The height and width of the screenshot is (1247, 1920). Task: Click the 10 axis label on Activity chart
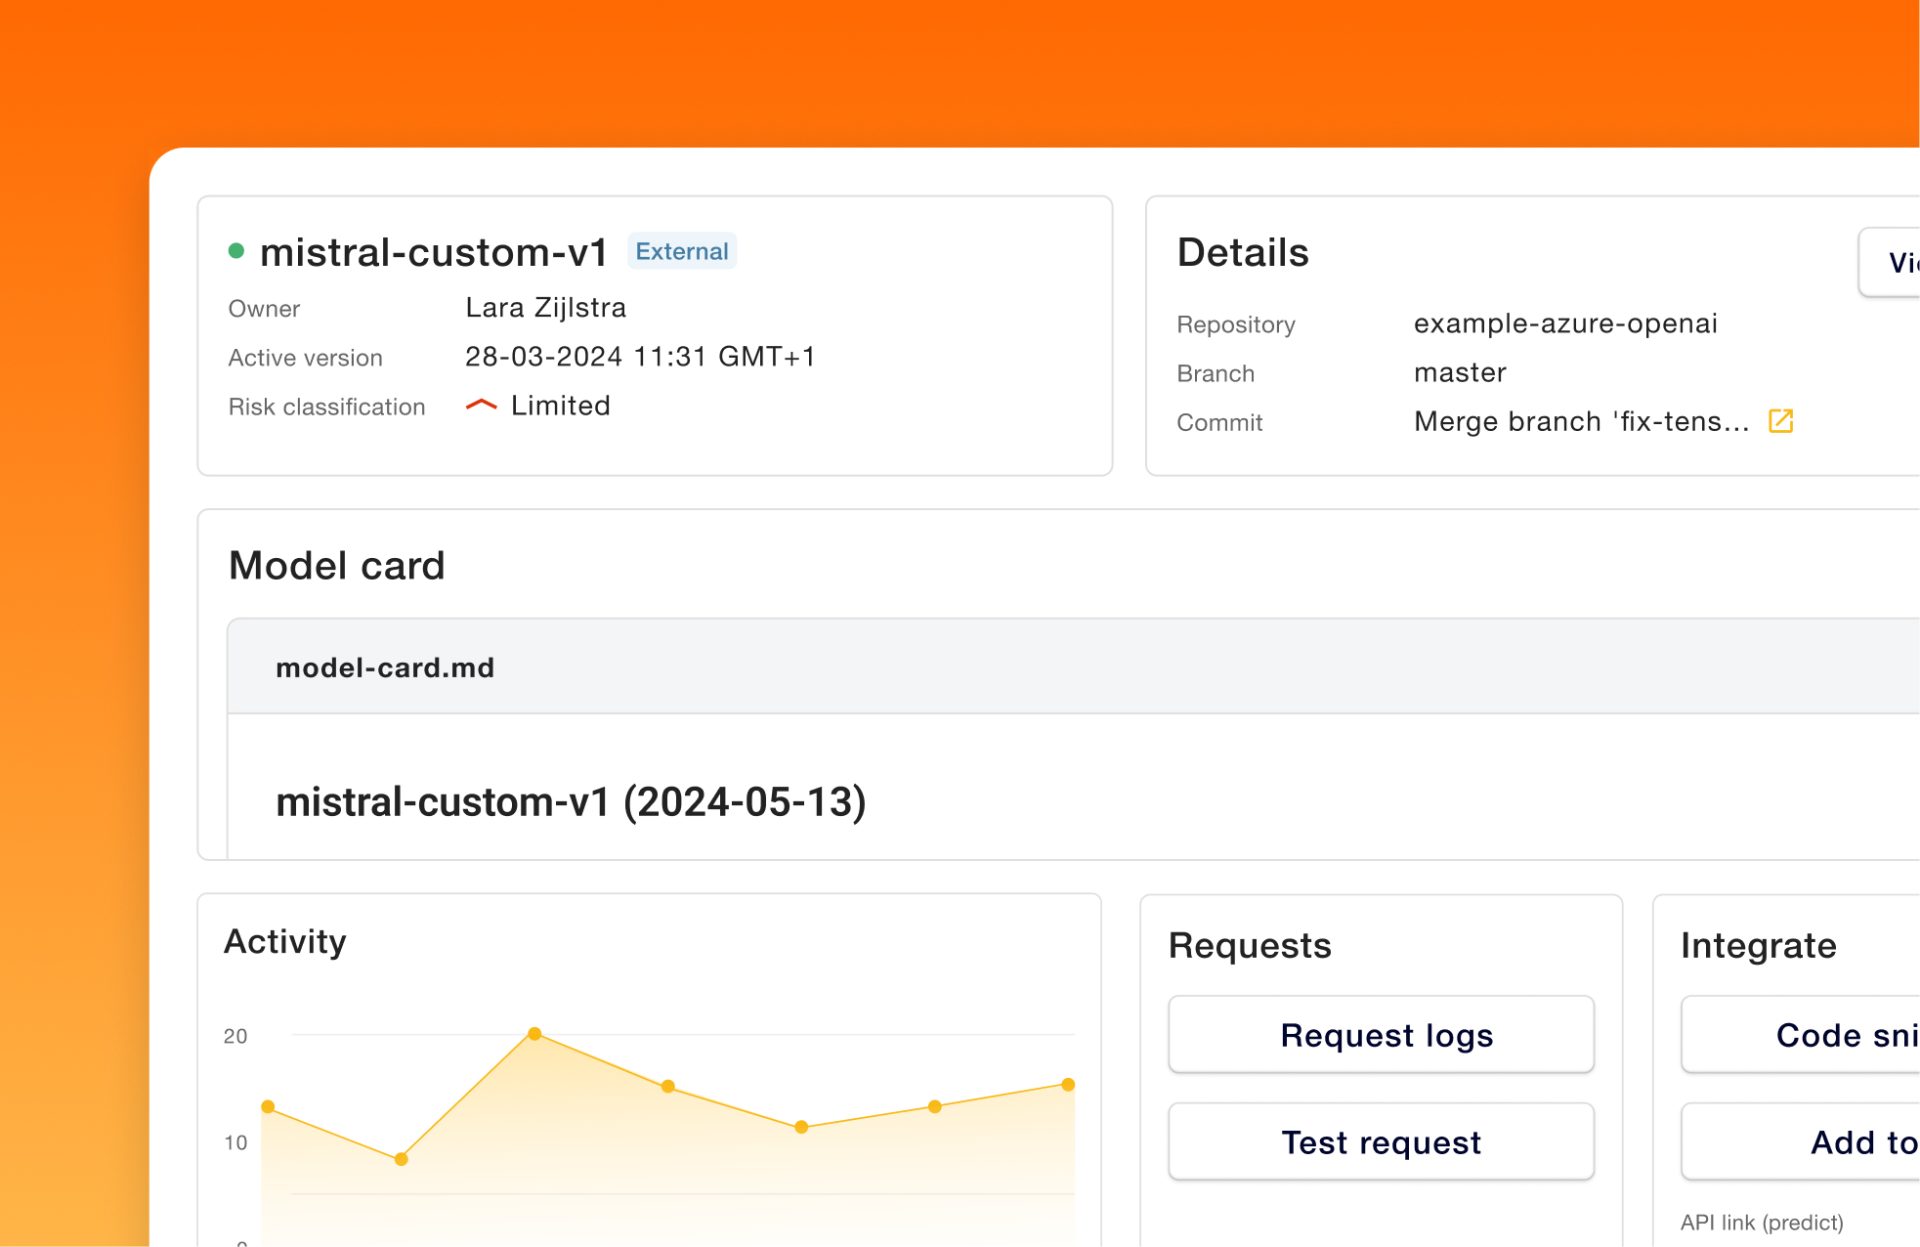[235, 1142]
